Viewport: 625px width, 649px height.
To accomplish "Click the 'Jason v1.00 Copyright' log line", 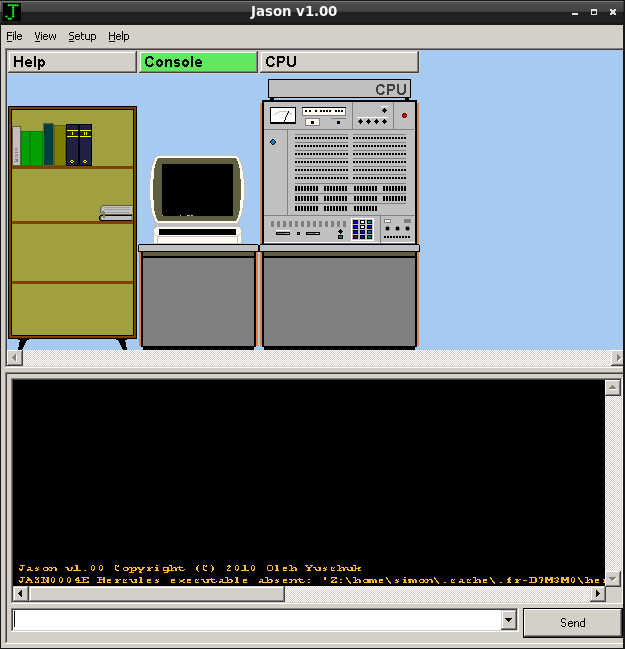I will coord(190,568).
